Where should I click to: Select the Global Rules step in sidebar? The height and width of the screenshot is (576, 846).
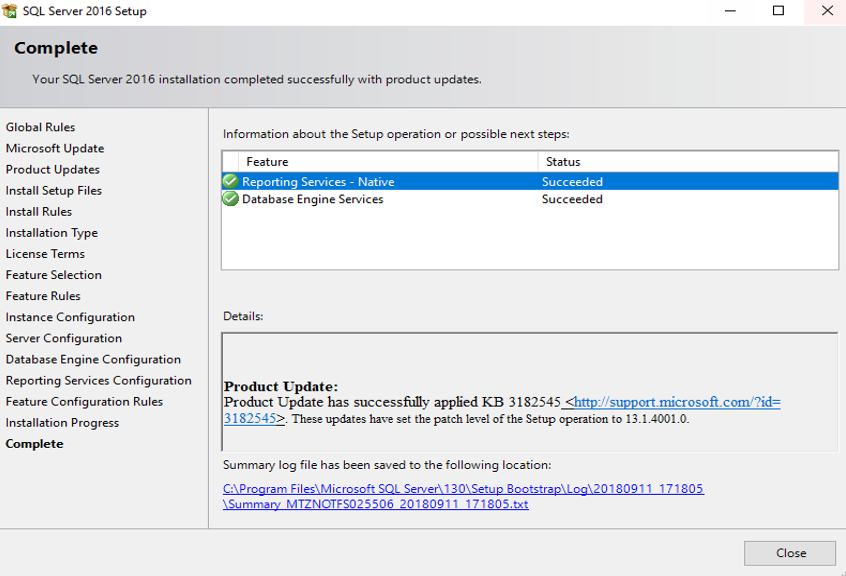(x=40, y=127)
